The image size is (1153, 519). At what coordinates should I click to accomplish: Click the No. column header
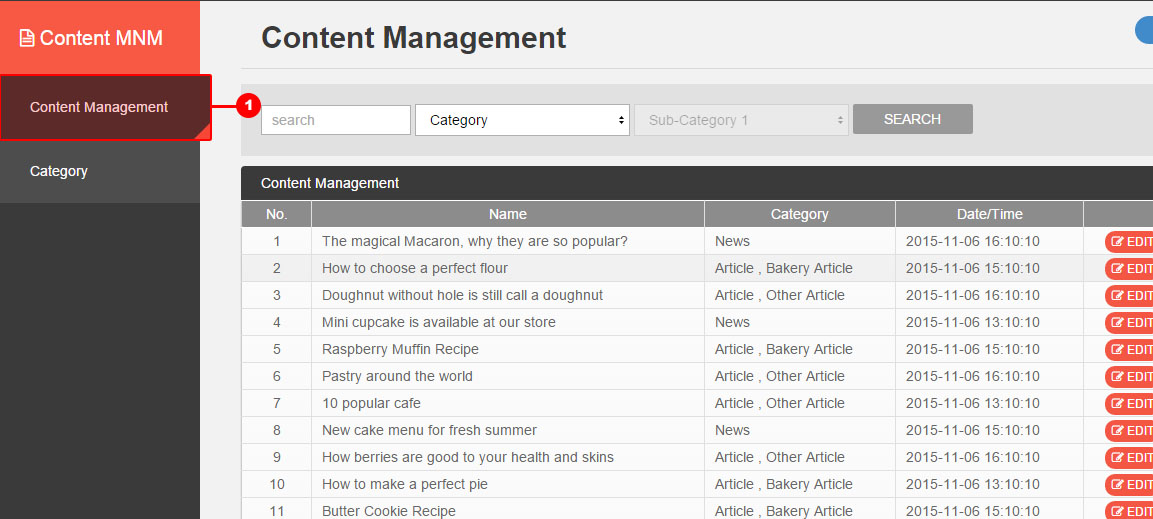(276, 214)
